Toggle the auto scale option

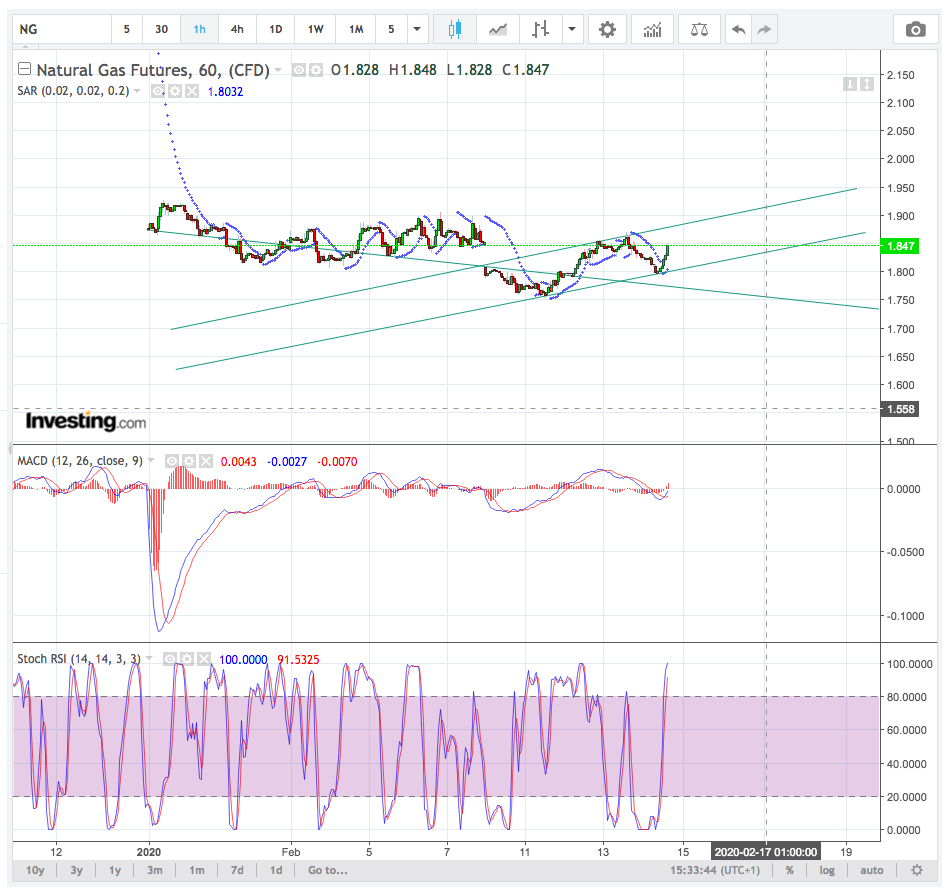pos(871,870)
